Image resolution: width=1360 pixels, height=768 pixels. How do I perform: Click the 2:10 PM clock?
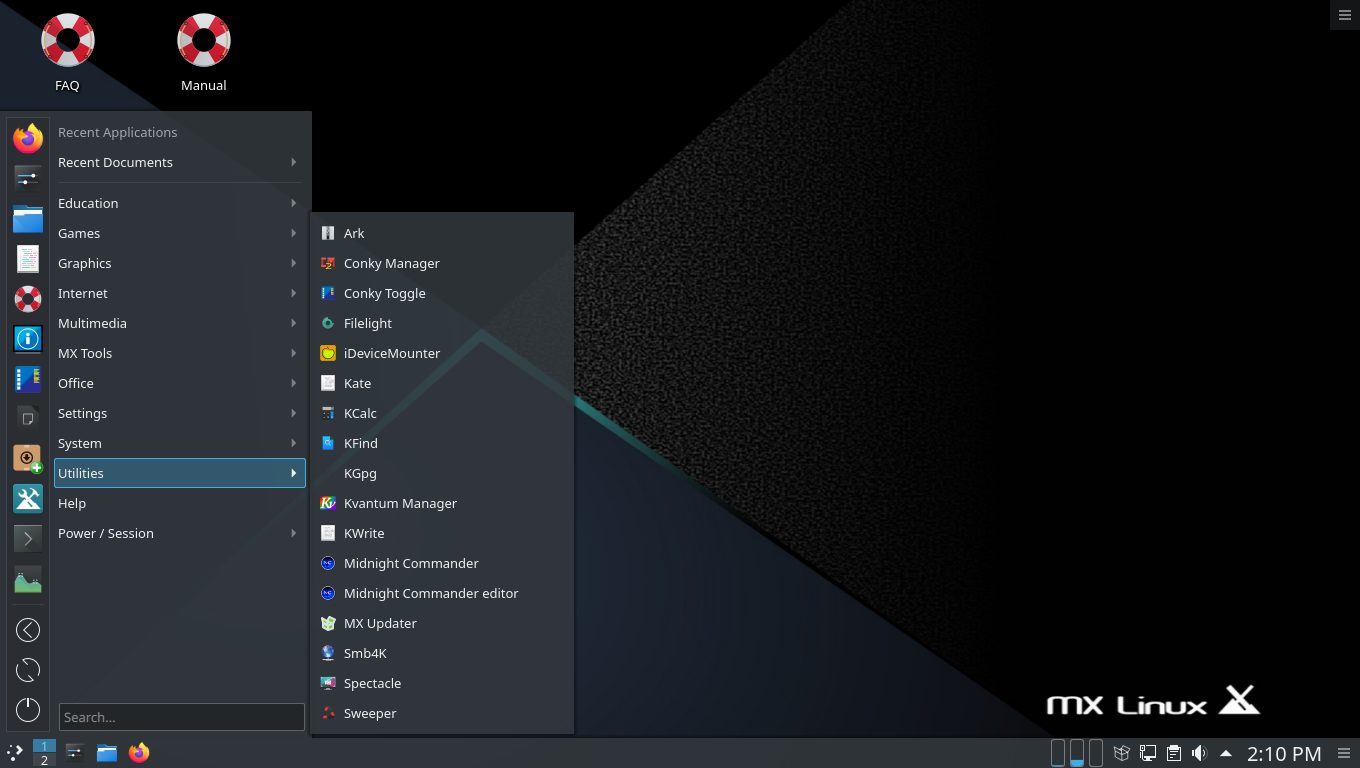point(1284,753)
